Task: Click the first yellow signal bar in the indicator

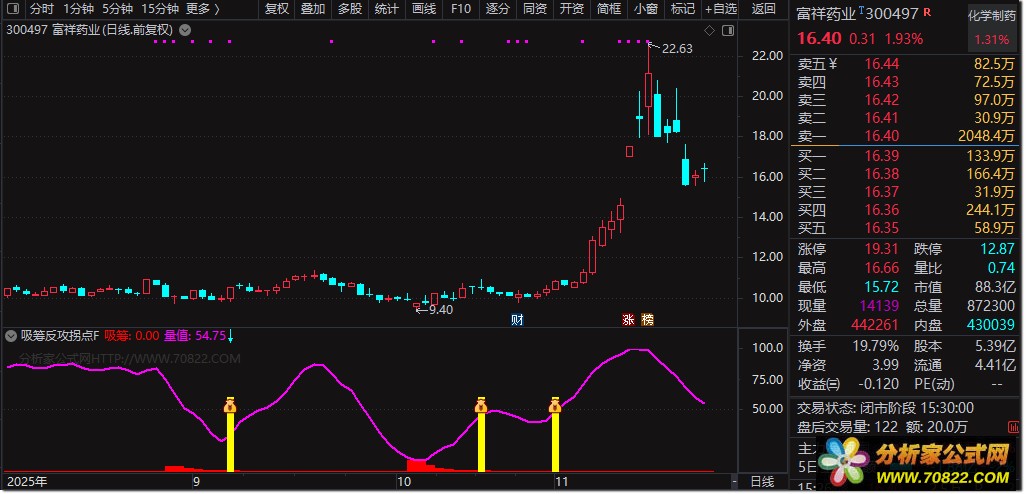Action: 230,442
